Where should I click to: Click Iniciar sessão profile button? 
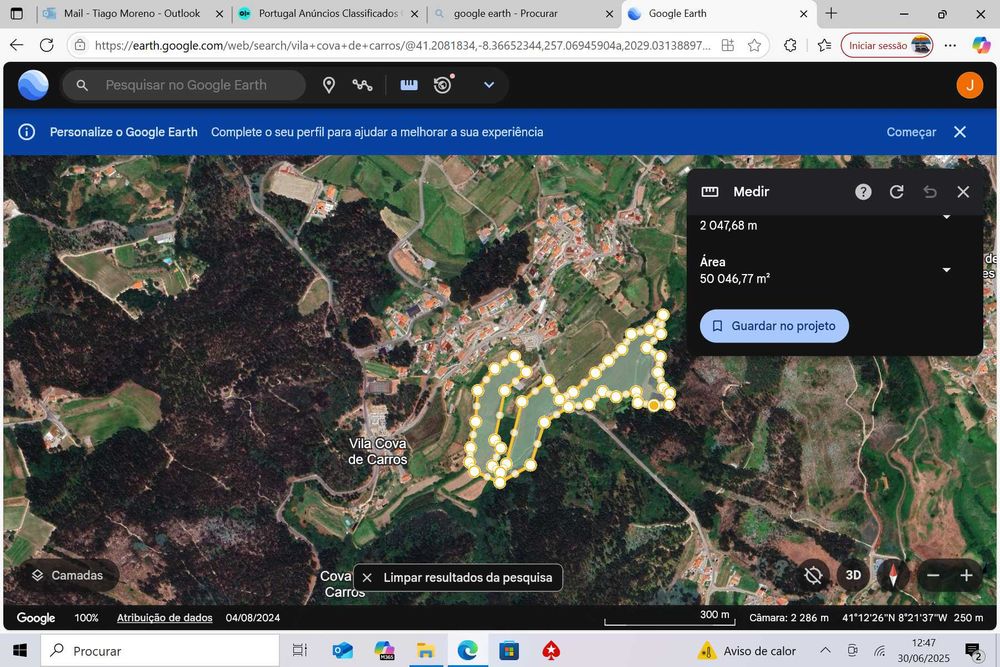[887, 45]
